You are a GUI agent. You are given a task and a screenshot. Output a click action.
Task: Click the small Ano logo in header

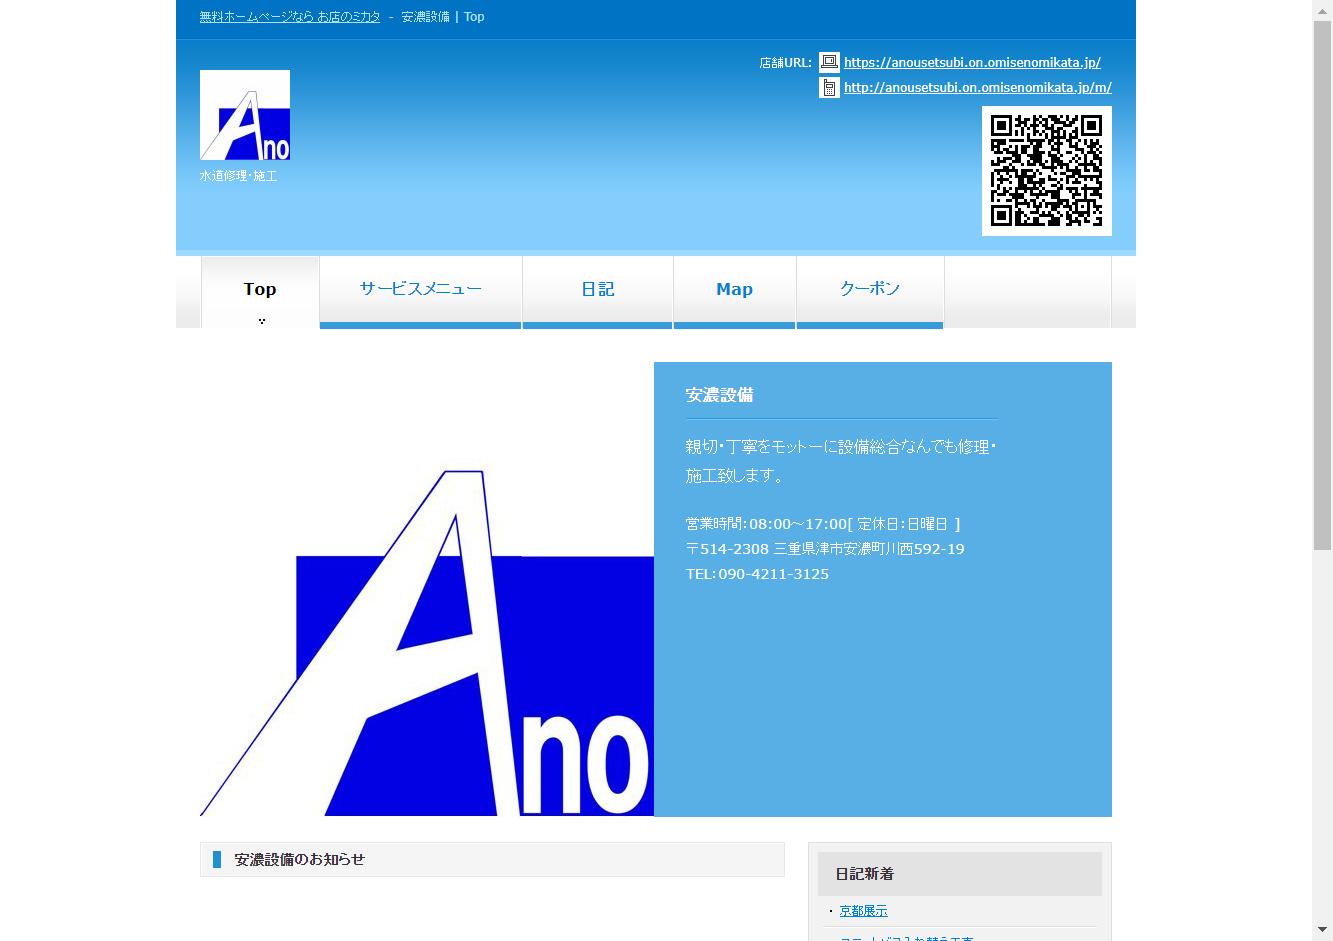pos(245,115)
